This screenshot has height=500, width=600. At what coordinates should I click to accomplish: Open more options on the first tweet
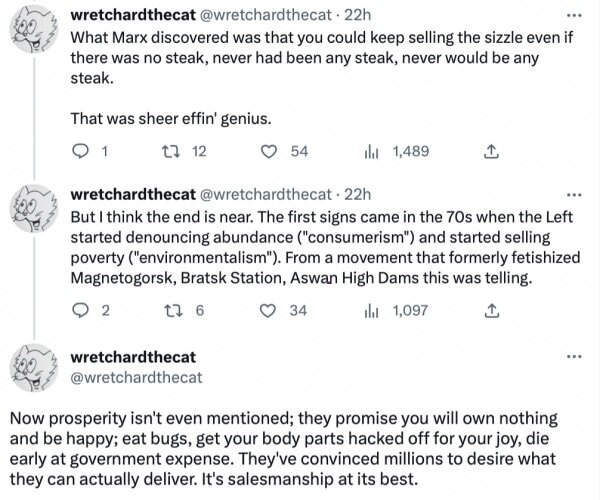pos(574,16)
